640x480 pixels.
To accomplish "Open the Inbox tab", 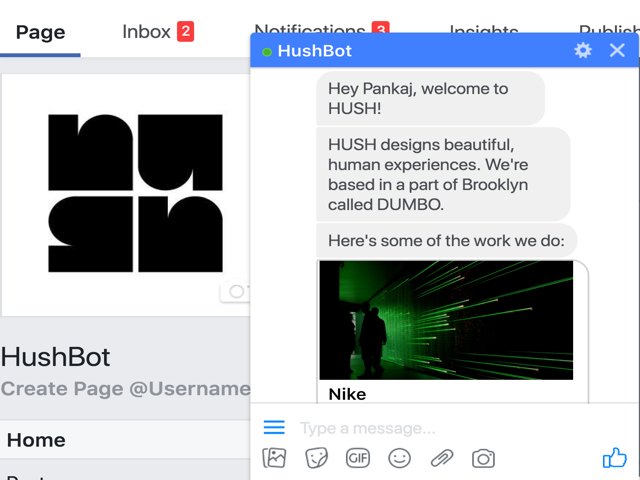I will click(146, 32).
